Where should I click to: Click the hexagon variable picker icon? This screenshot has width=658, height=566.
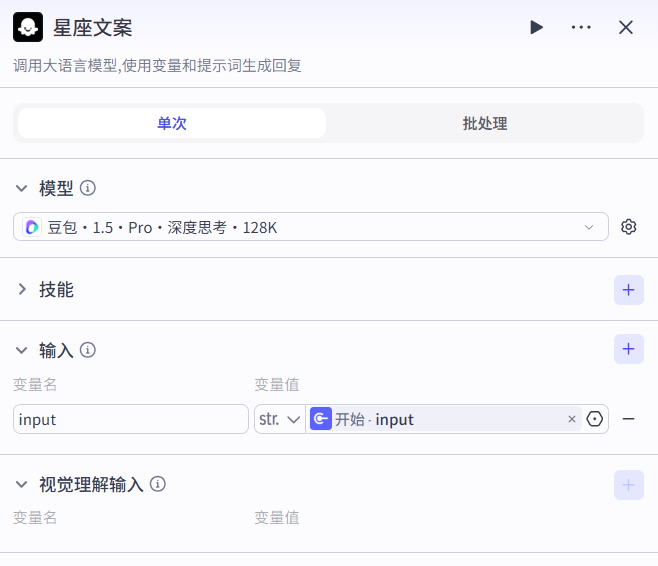click(x=596, y=419)
